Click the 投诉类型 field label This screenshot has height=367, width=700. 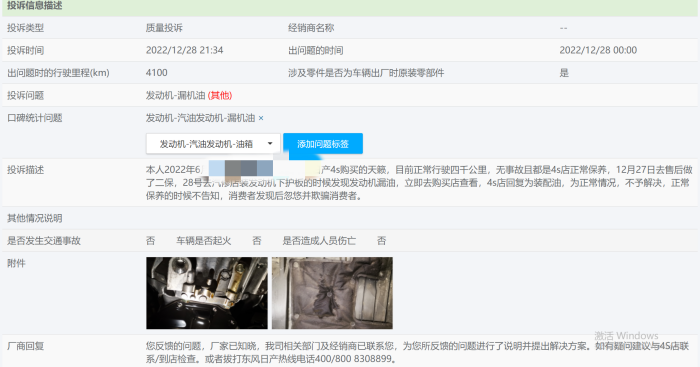coord(25,28)
